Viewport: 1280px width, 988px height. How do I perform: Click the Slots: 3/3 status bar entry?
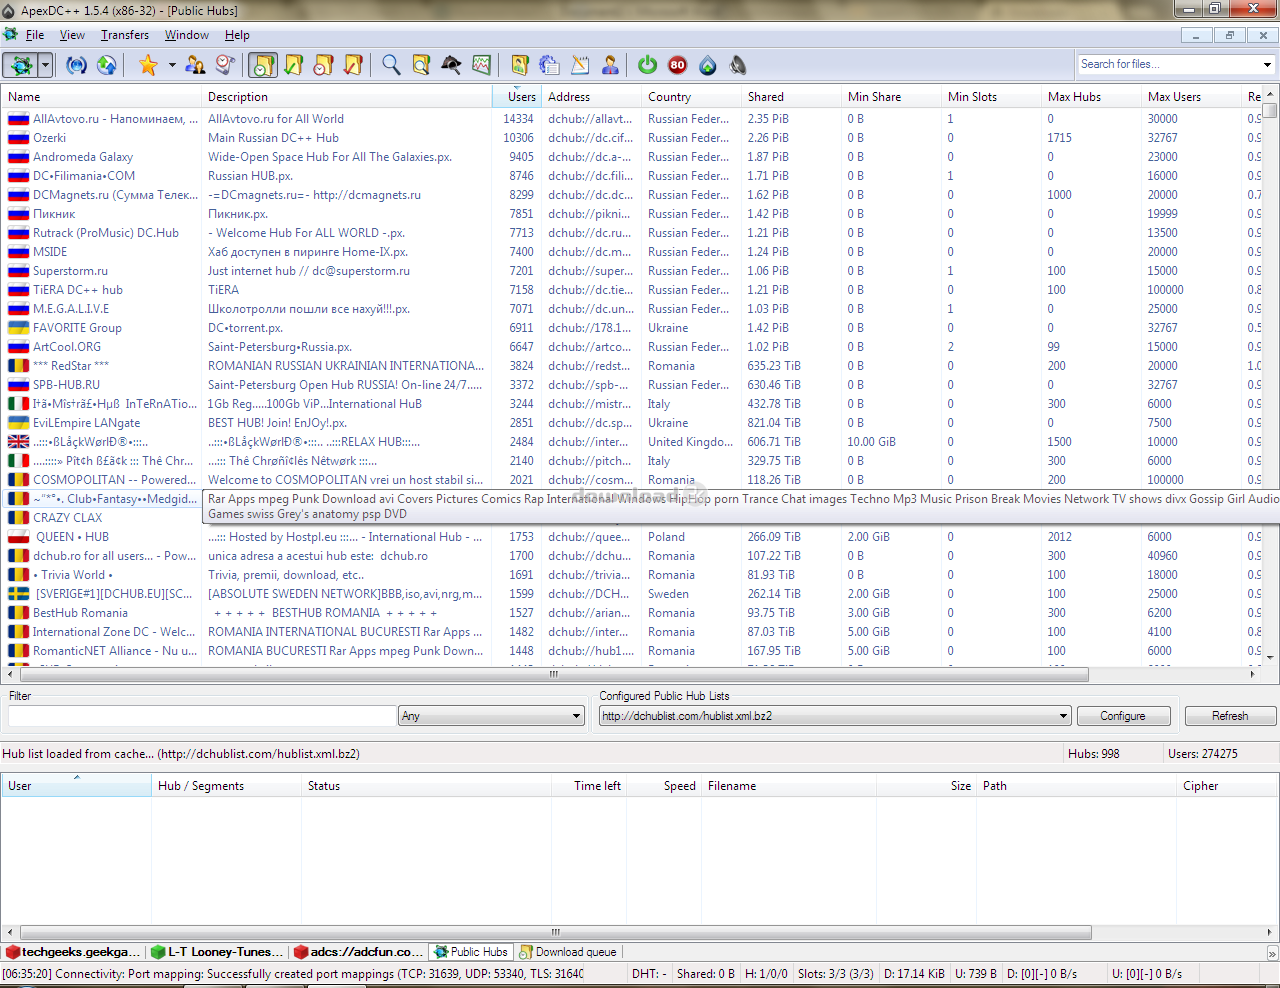[835, 974]
